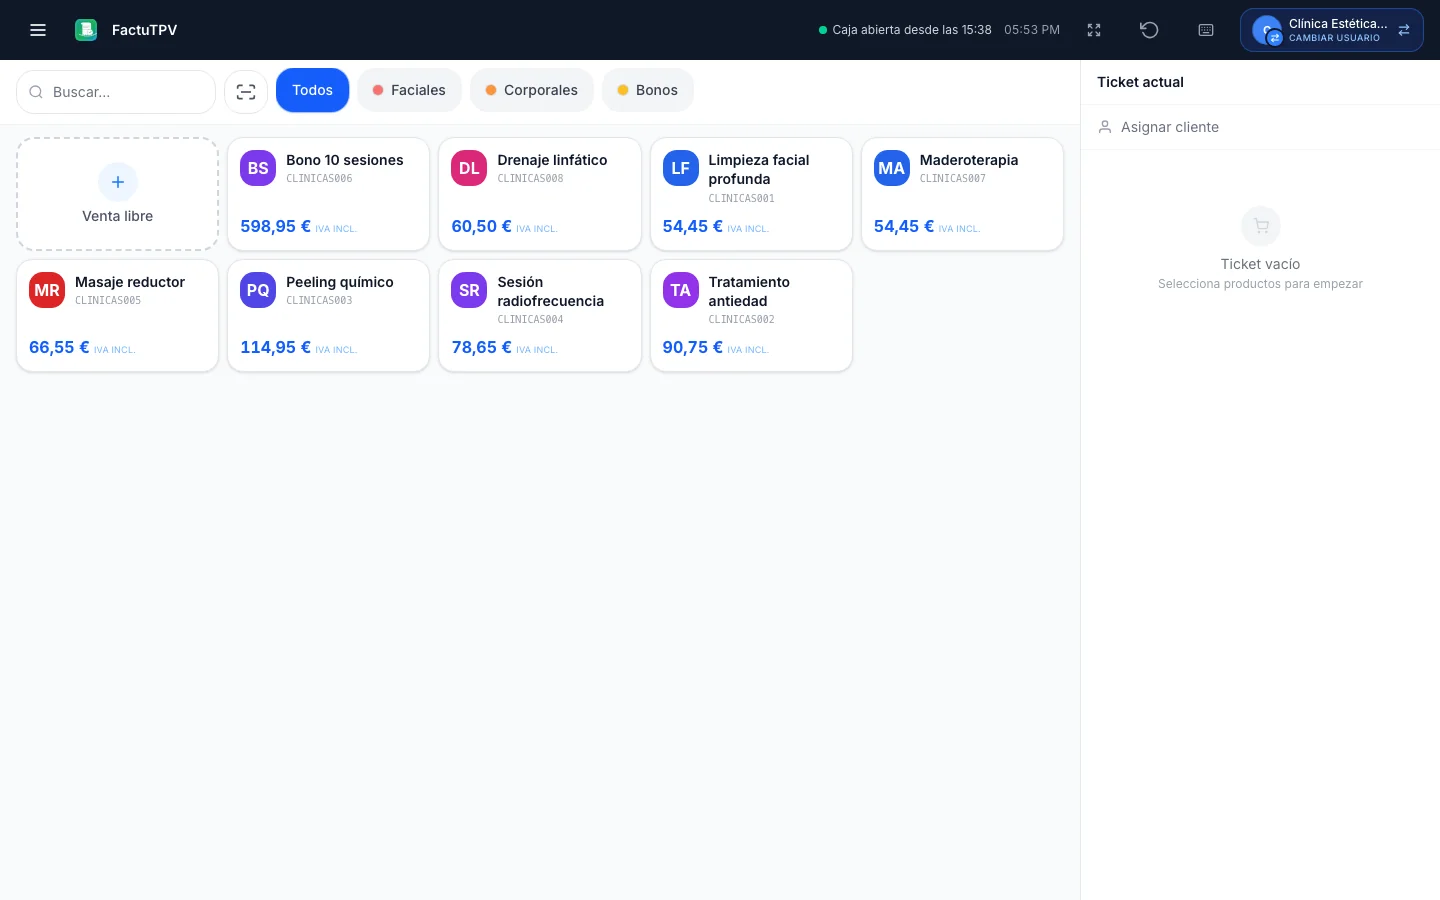
Task: Add Drenaje linfático product
Action: [539, 194]
